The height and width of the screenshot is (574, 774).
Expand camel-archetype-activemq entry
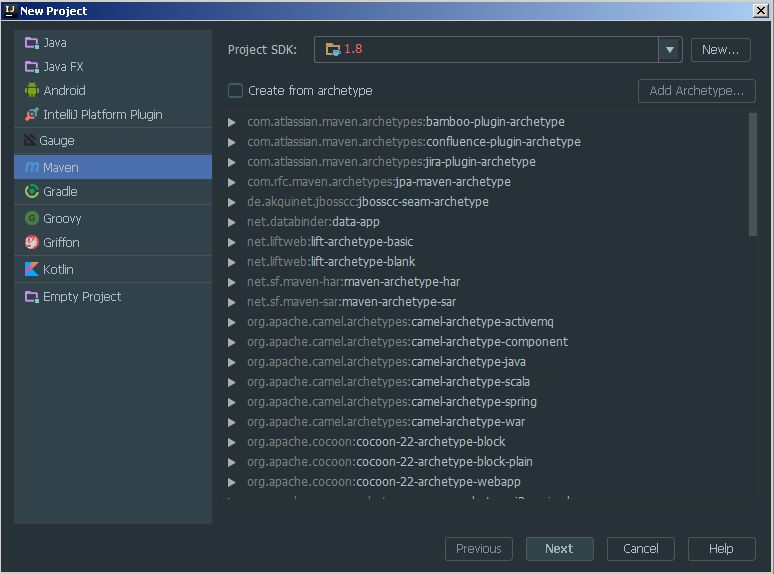click(x=232, y=322)
